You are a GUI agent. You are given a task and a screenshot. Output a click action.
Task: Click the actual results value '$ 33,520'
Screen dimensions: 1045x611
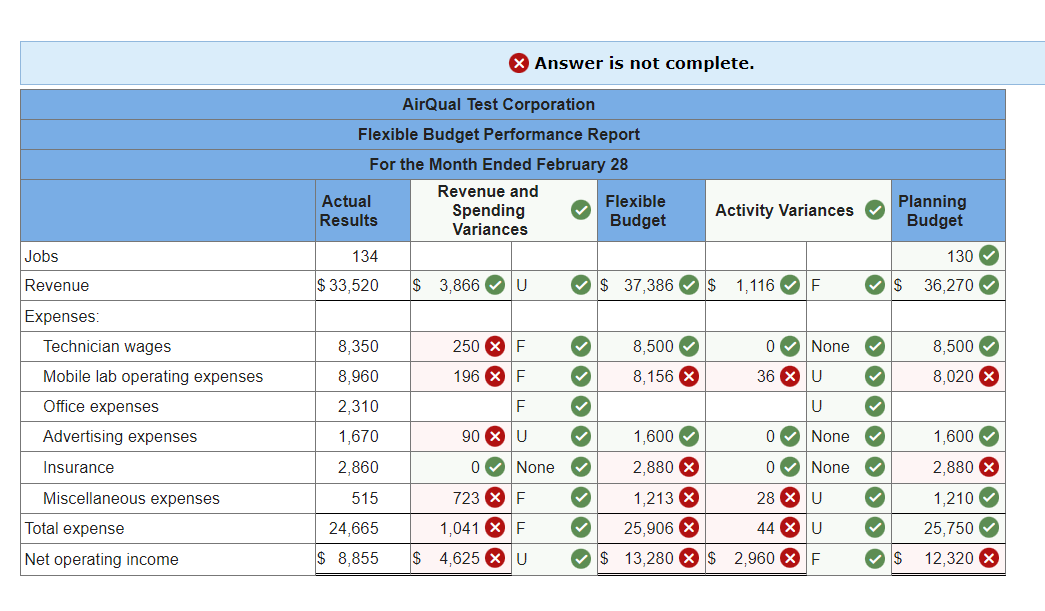(347, 285)
